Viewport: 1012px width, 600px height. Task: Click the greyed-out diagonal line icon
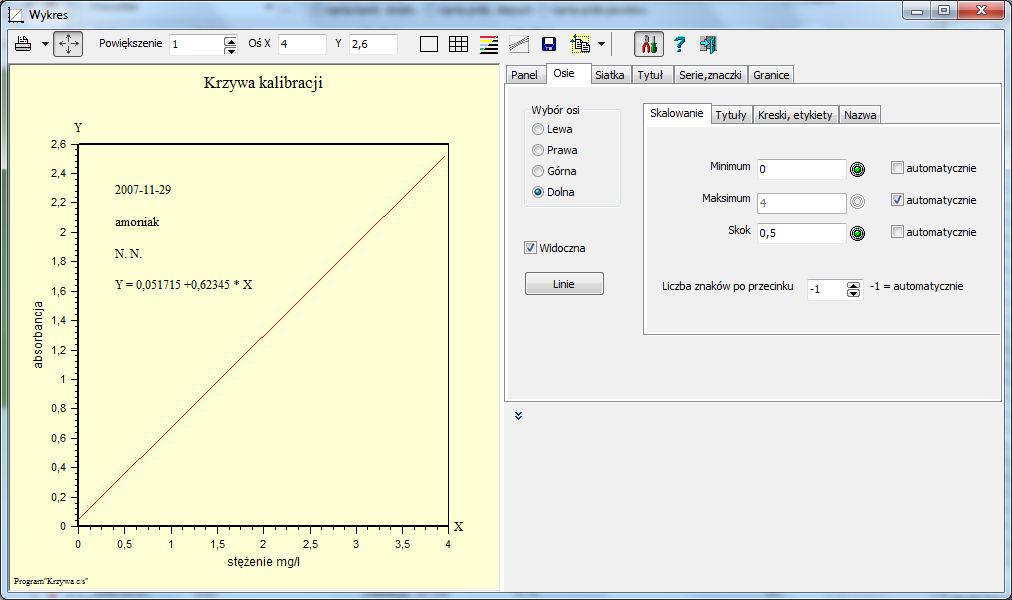(519, 45)
